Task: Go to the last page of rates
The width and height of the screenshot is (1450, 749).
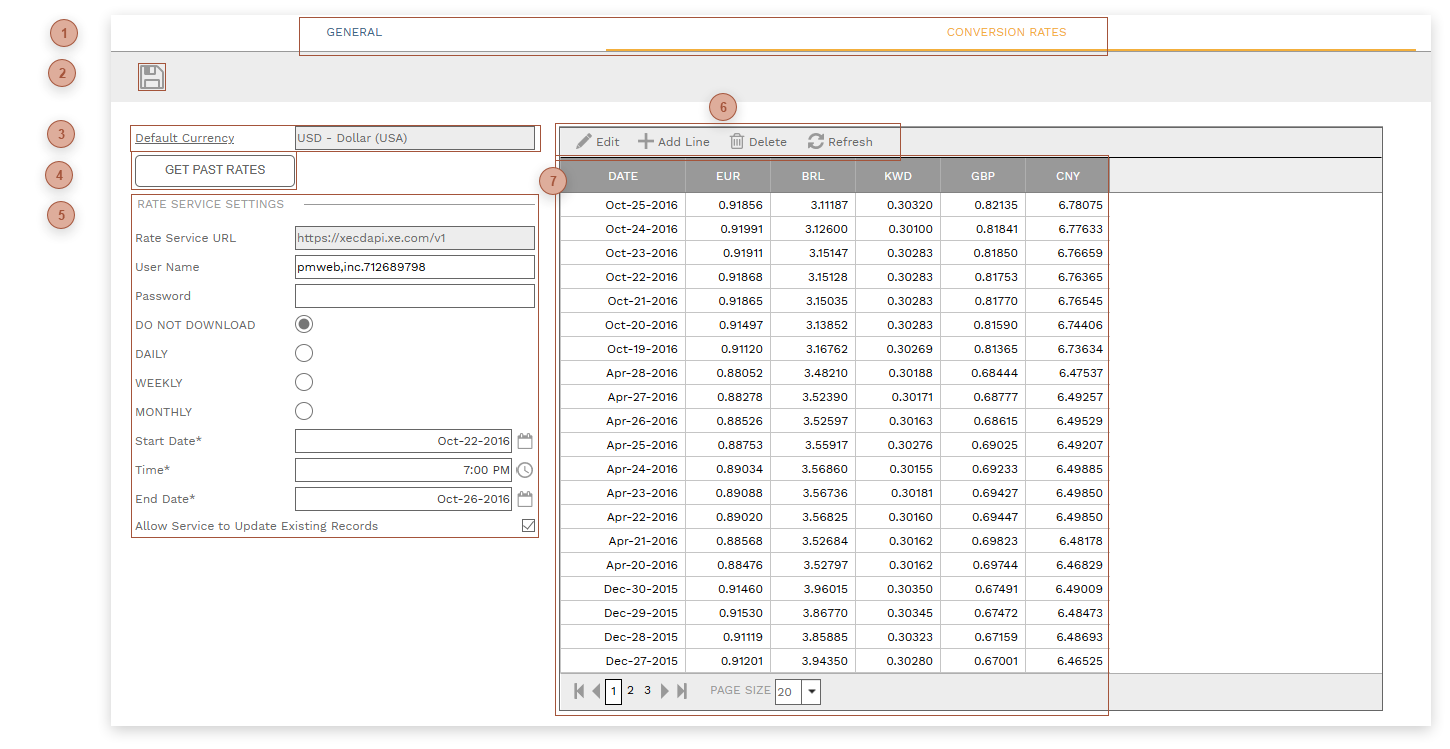Action: [x=682, y=691]
